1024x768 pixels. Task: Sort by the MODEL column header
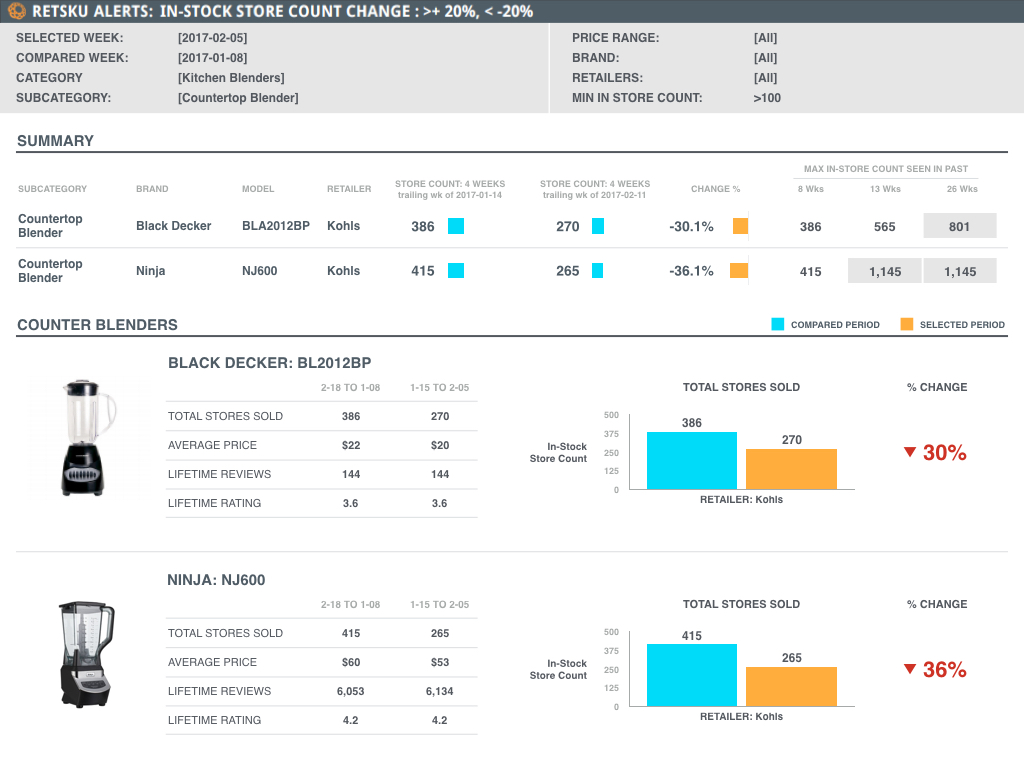tap(258, 189)
